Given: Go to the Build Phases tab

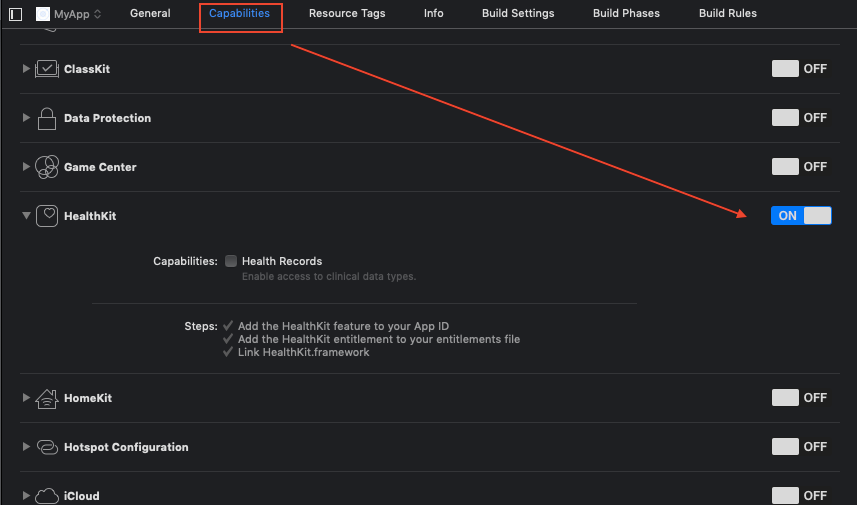Looking at the screenshot, I should (x=626, y=13).
